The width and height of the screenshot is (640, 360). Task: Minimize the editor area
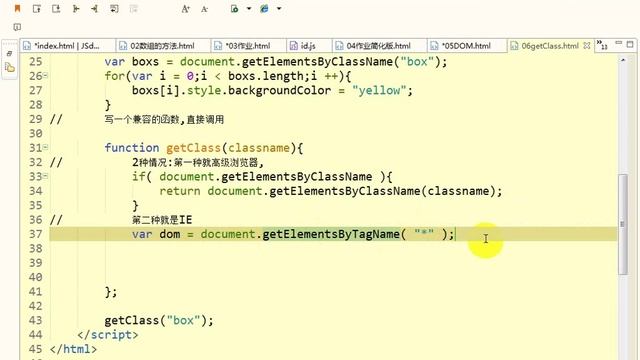(619, 43)
